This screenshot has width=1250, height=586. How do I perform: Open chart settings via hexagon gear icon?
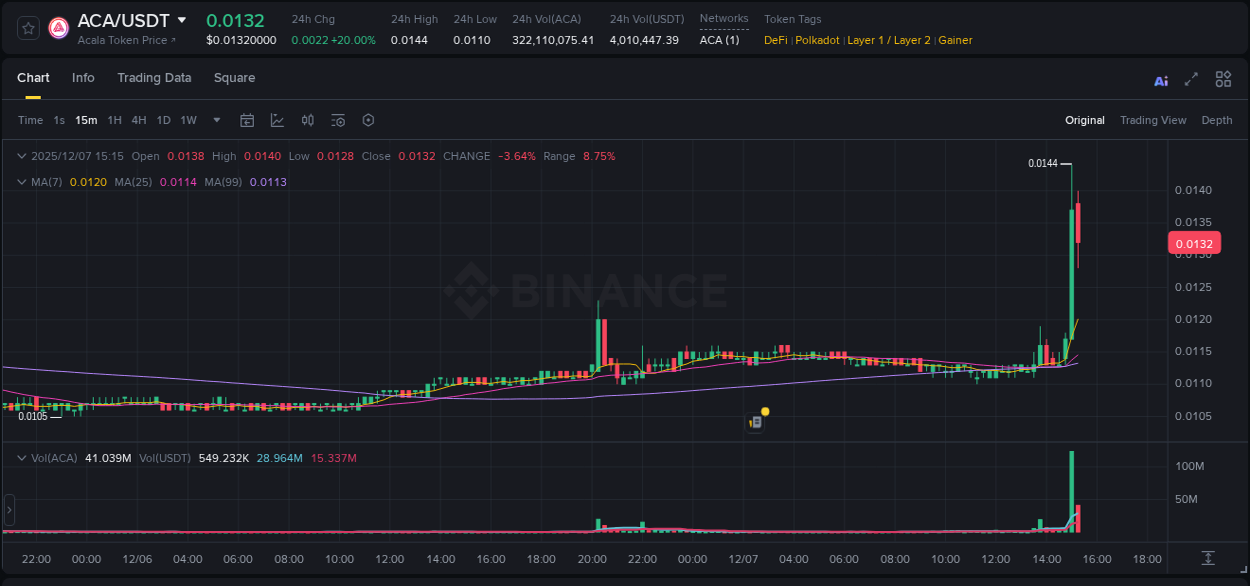368,120
